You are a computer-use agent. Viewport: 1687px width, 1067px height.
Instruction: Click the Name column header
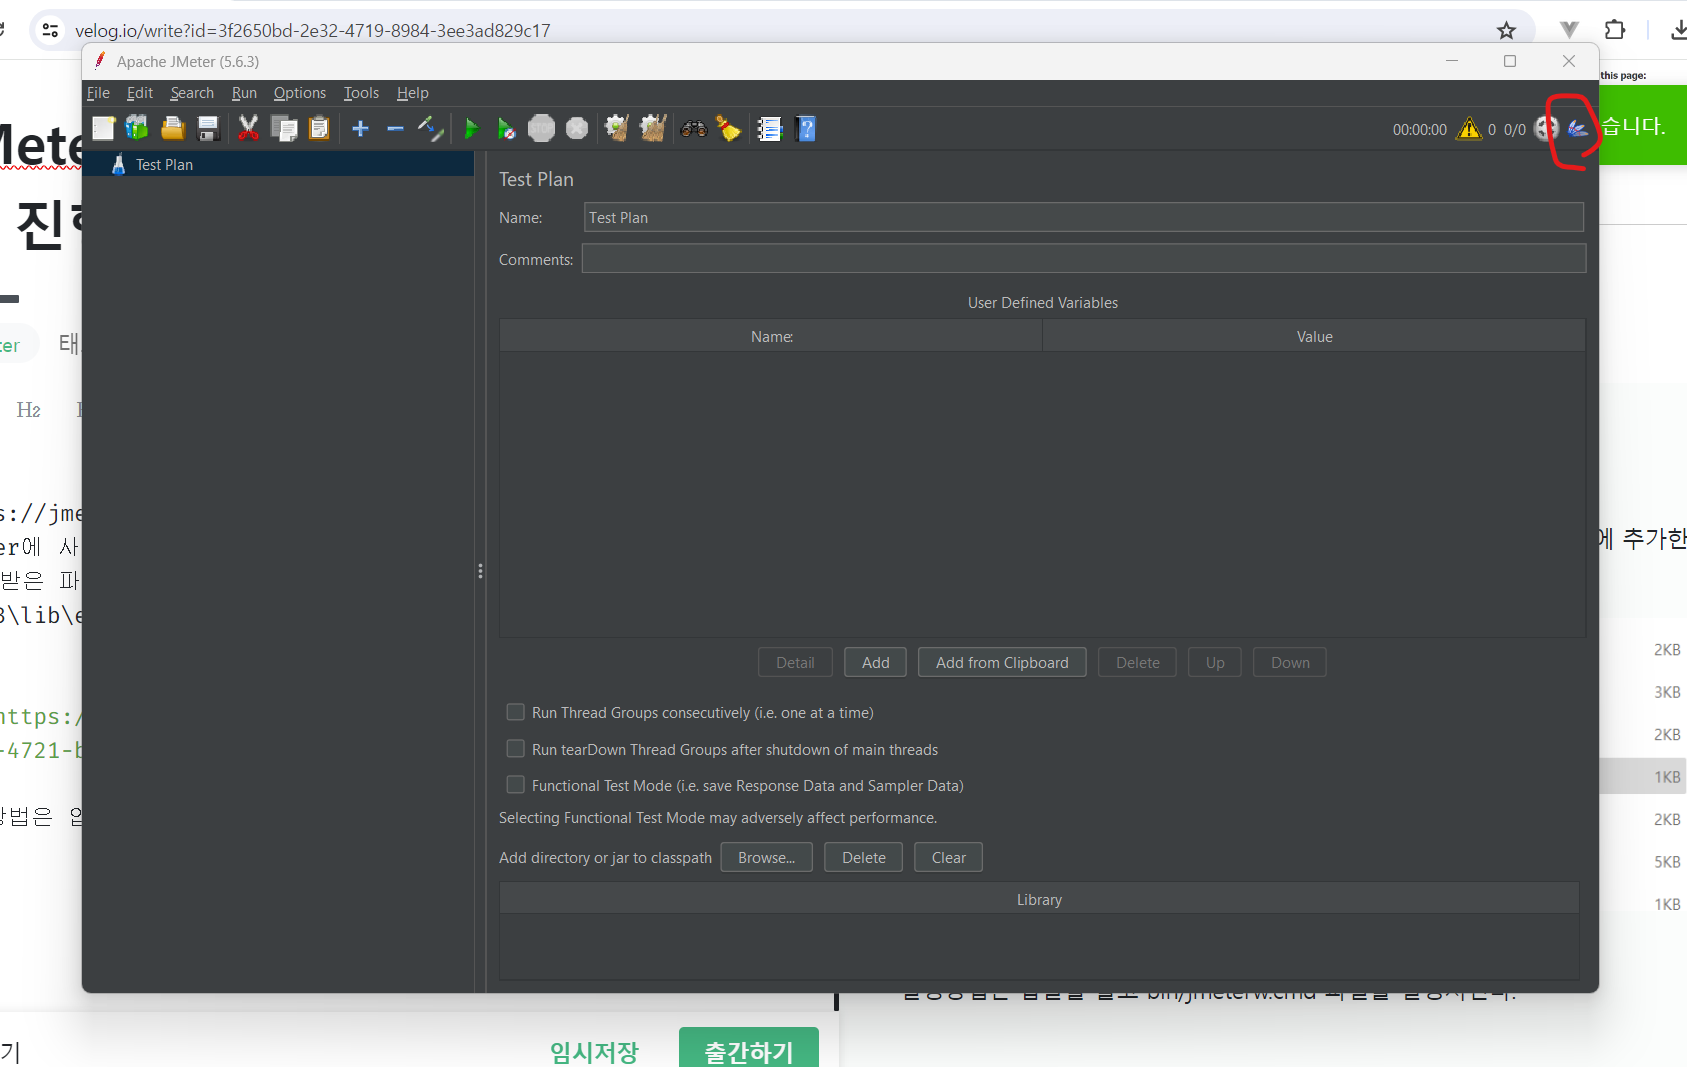pos(771,336)
